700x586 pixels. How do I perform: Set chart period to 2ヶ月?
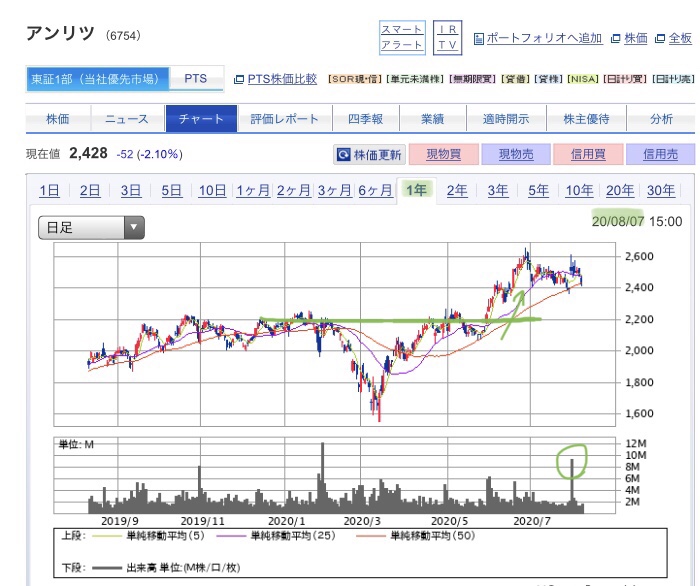[294, 191]
